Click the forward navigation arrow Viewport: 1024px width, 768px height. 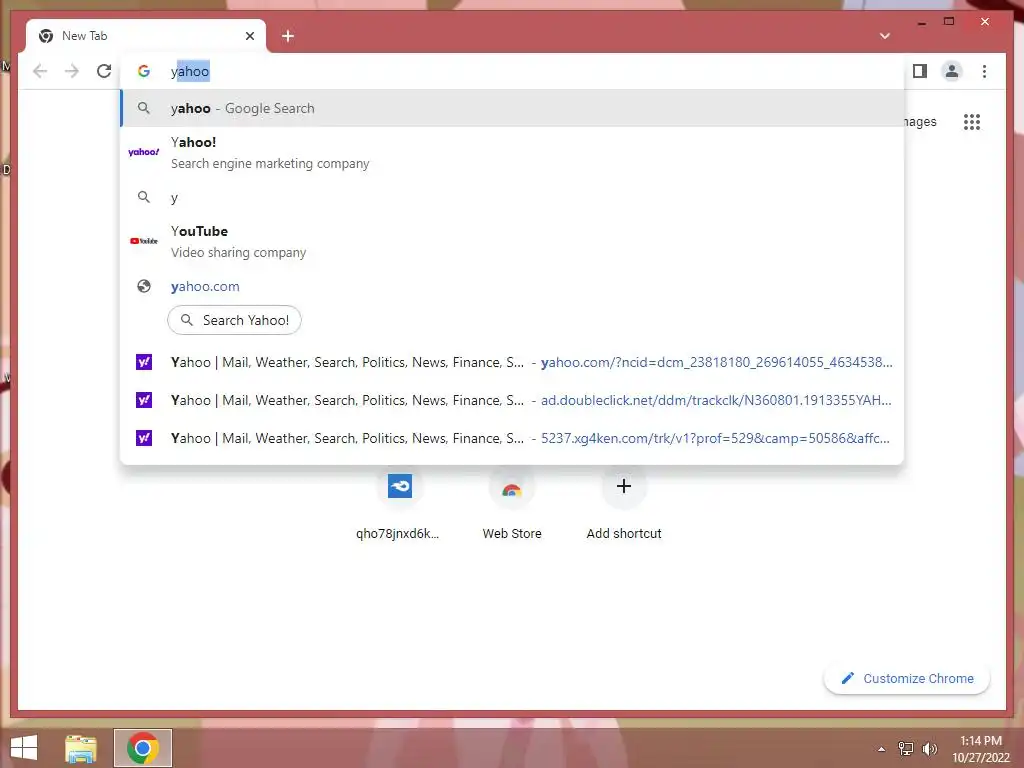coord(72,71)
